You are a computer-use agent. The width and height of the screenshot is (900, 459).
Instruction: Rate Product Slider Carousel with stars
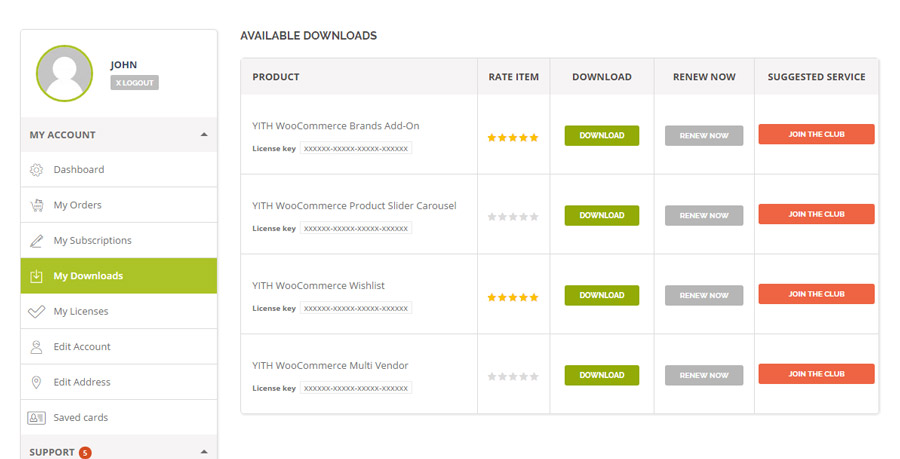tap(513, 217)
